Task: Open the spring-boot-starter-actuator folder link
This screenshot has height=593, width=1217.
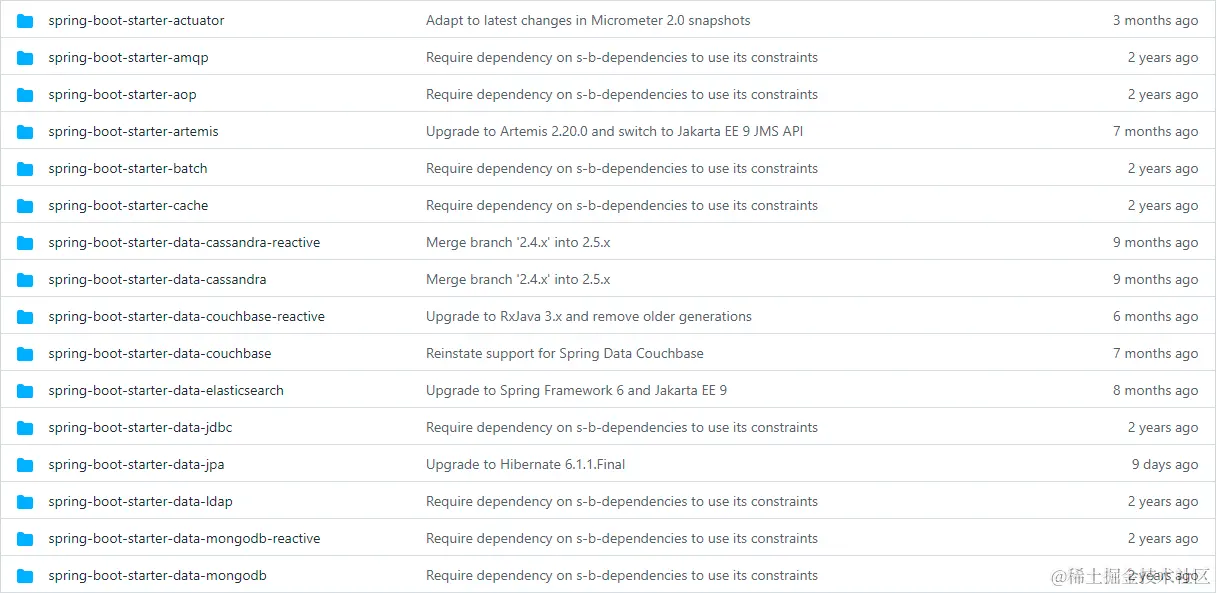Action: 136,21
